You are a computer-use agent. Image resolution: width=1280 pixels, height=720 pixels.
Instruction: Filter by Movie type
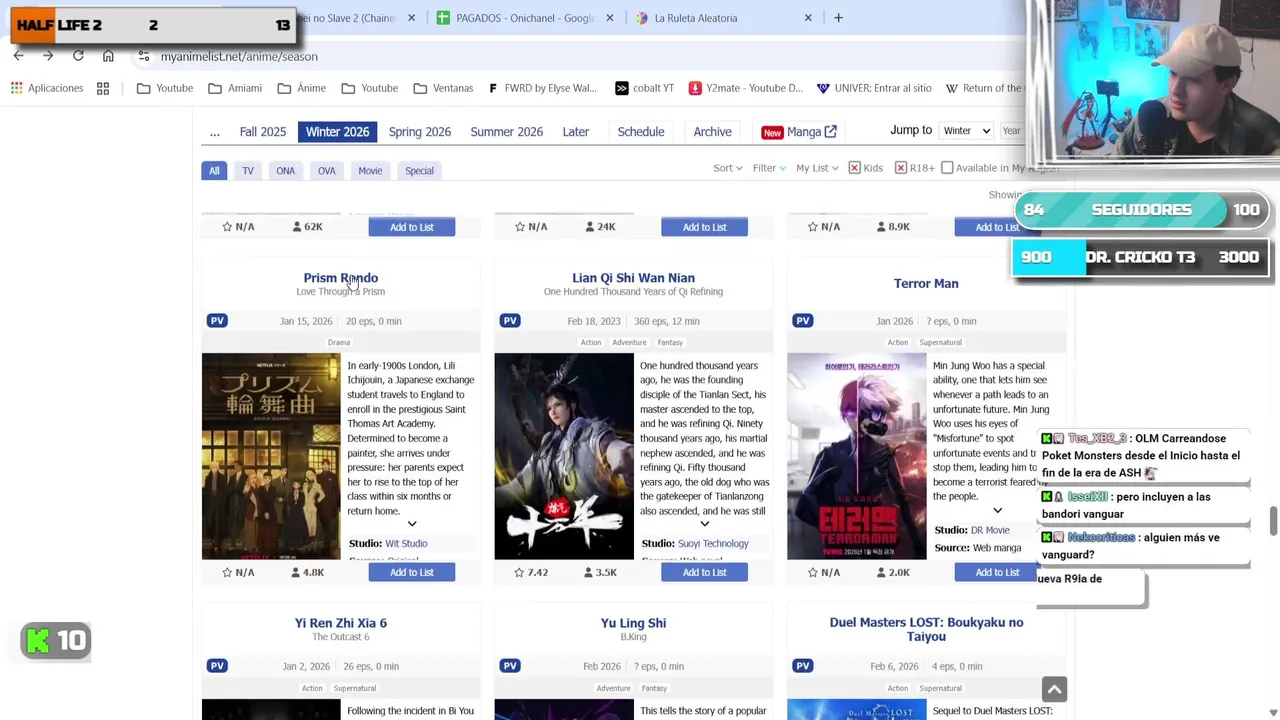coord(370,171)
